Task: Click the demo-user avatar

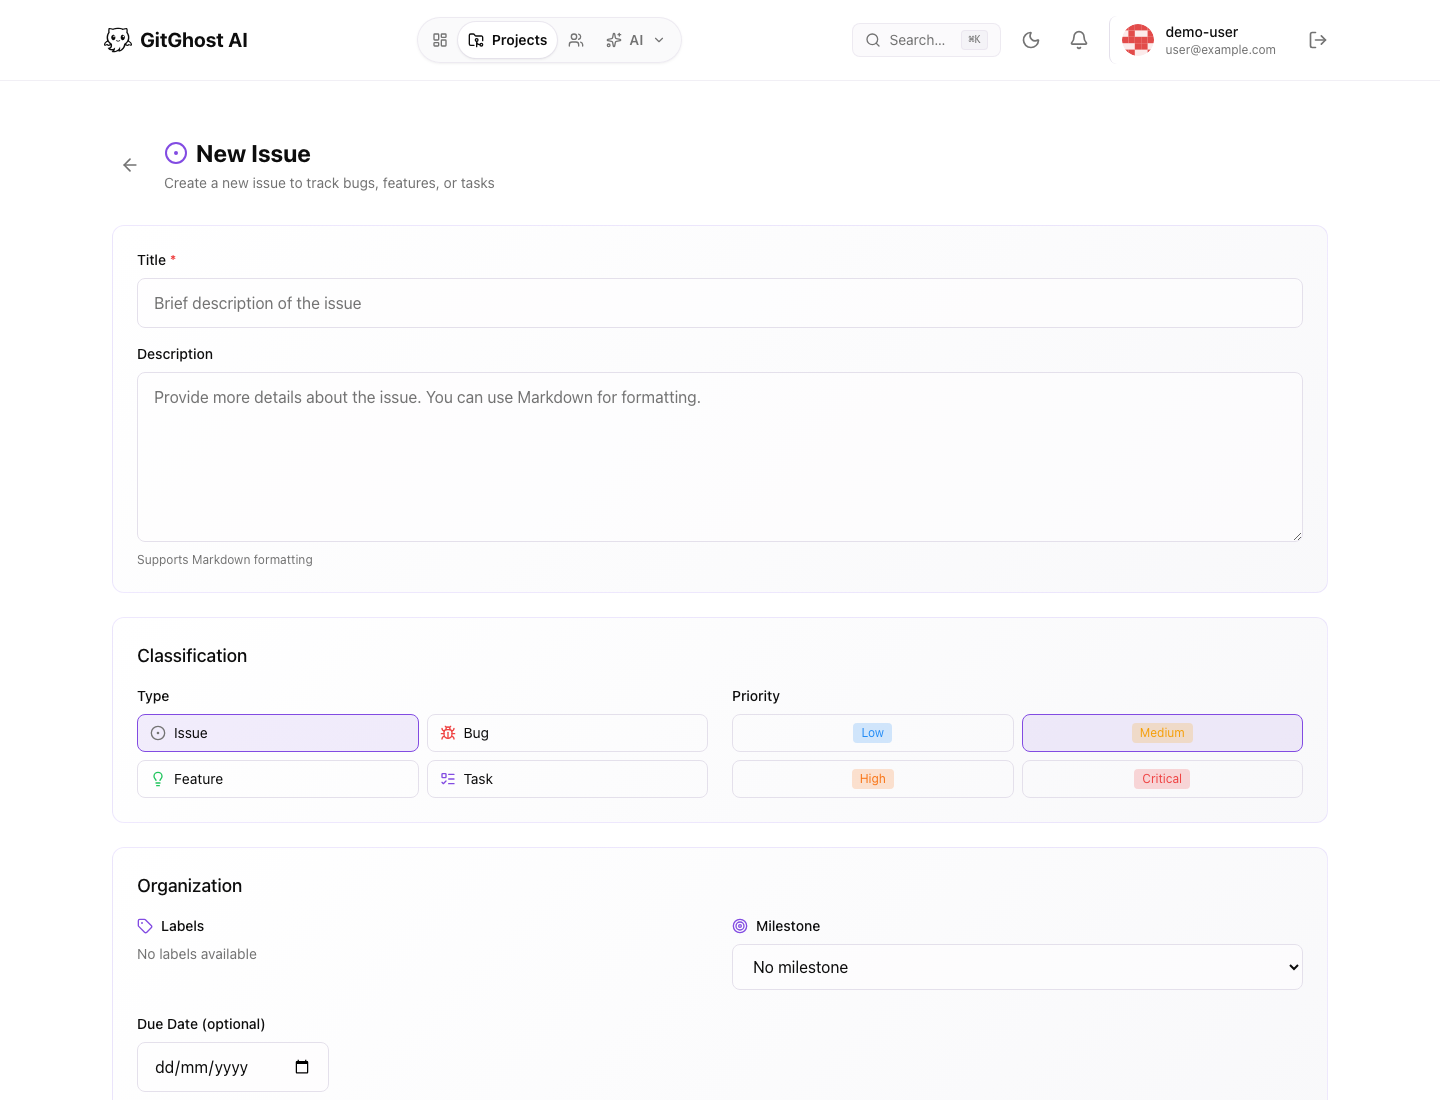Action: (x=1138, y=40)
